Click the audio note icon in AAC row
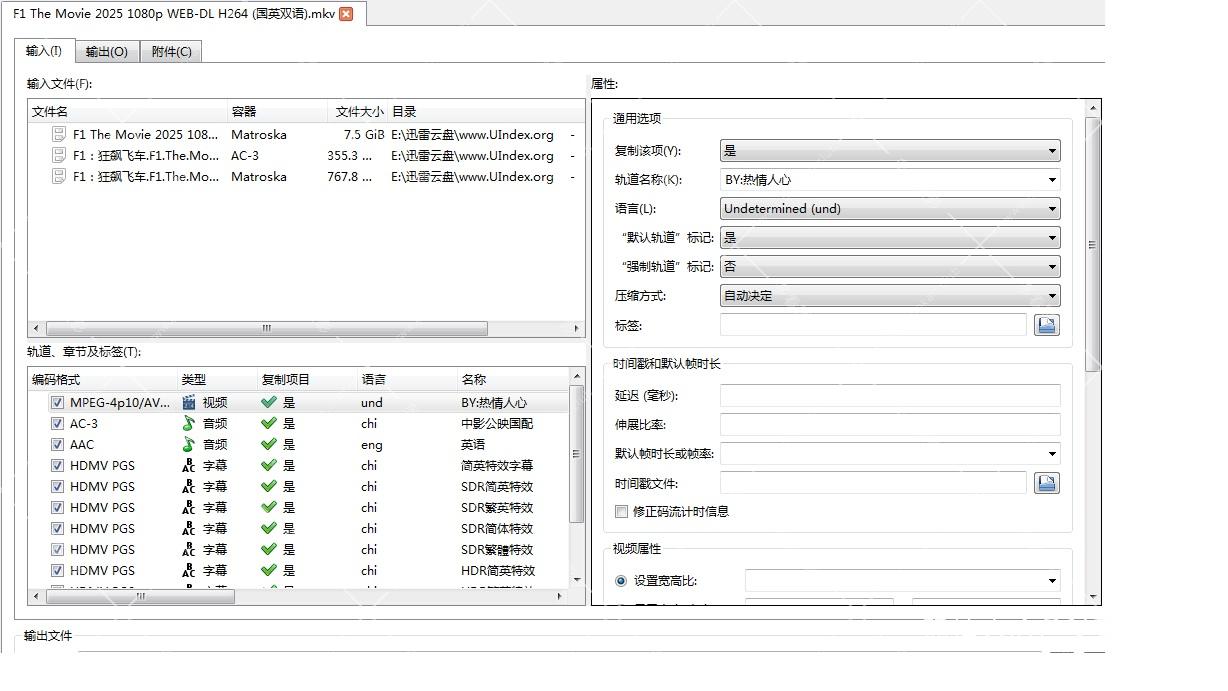 coord(189,445)
